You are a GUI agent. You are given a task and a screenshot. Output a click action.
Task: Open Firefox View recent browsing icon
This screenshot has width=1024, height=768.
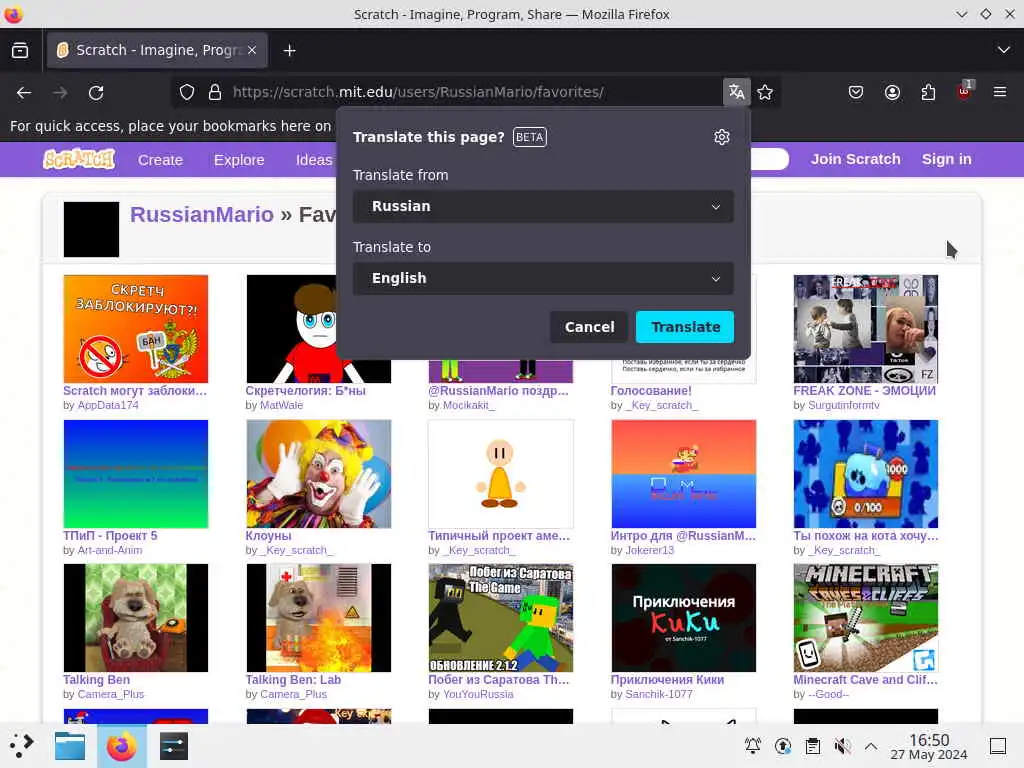[20, 50]
